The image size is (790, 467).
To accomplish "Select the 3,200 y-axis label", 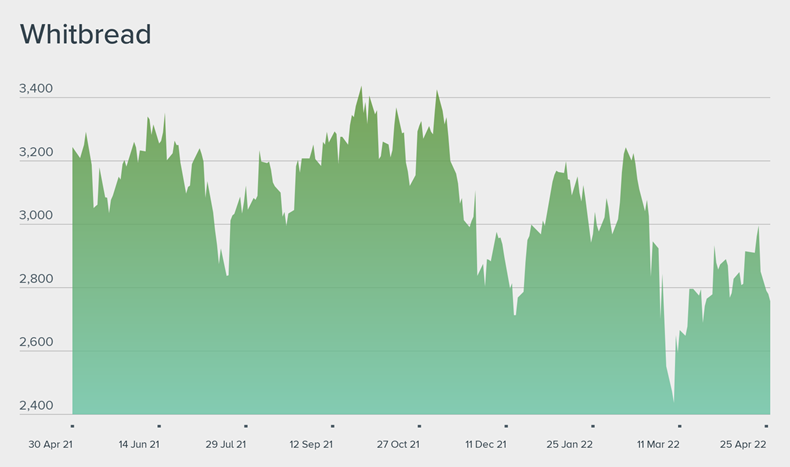I will 36,153.
